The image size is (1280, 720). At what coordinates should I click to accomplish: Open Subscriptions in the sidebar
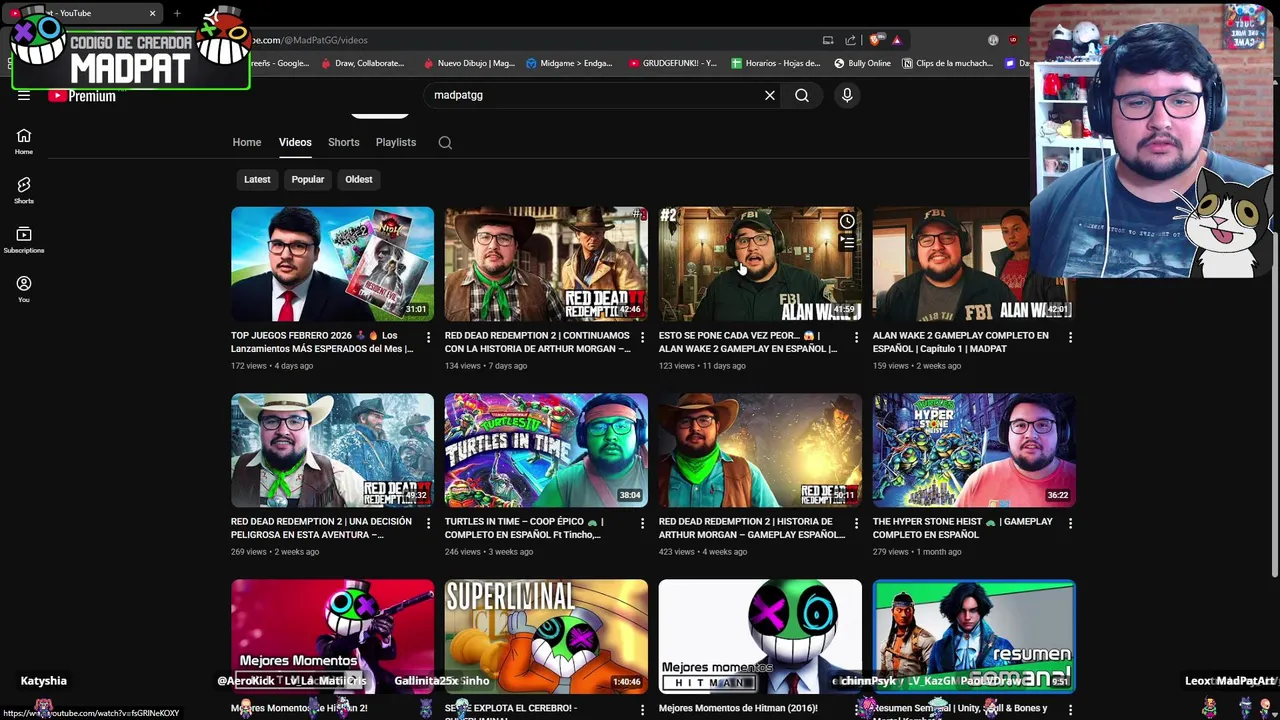pyautogui.click(x=24, y=239)
